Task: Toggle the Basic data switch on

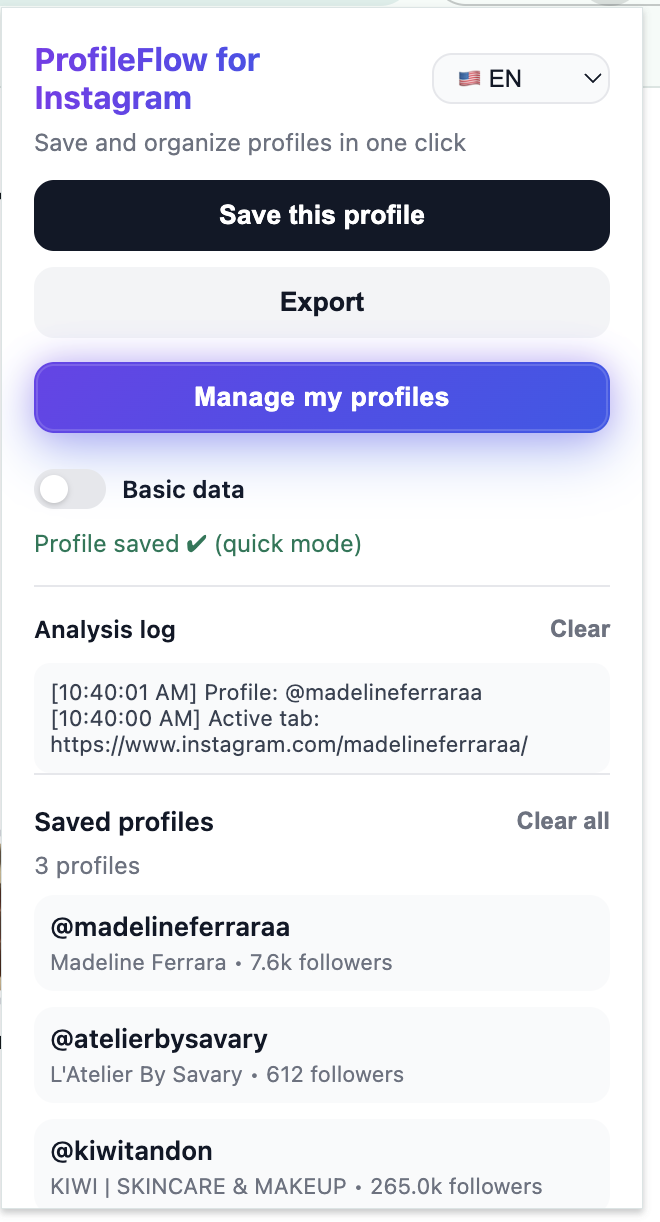Action: point(70,489)
